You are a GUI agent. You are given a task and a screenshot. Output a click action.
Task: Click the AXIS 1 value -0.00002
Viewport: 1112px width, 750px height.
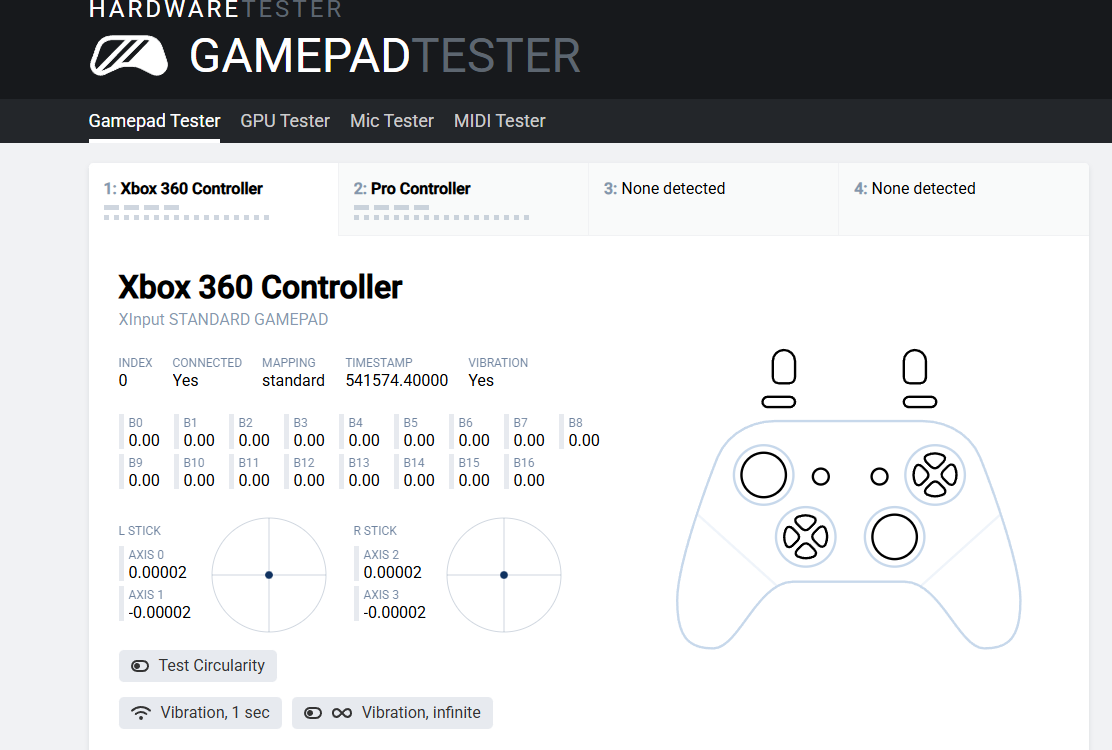tap(160, 612)
